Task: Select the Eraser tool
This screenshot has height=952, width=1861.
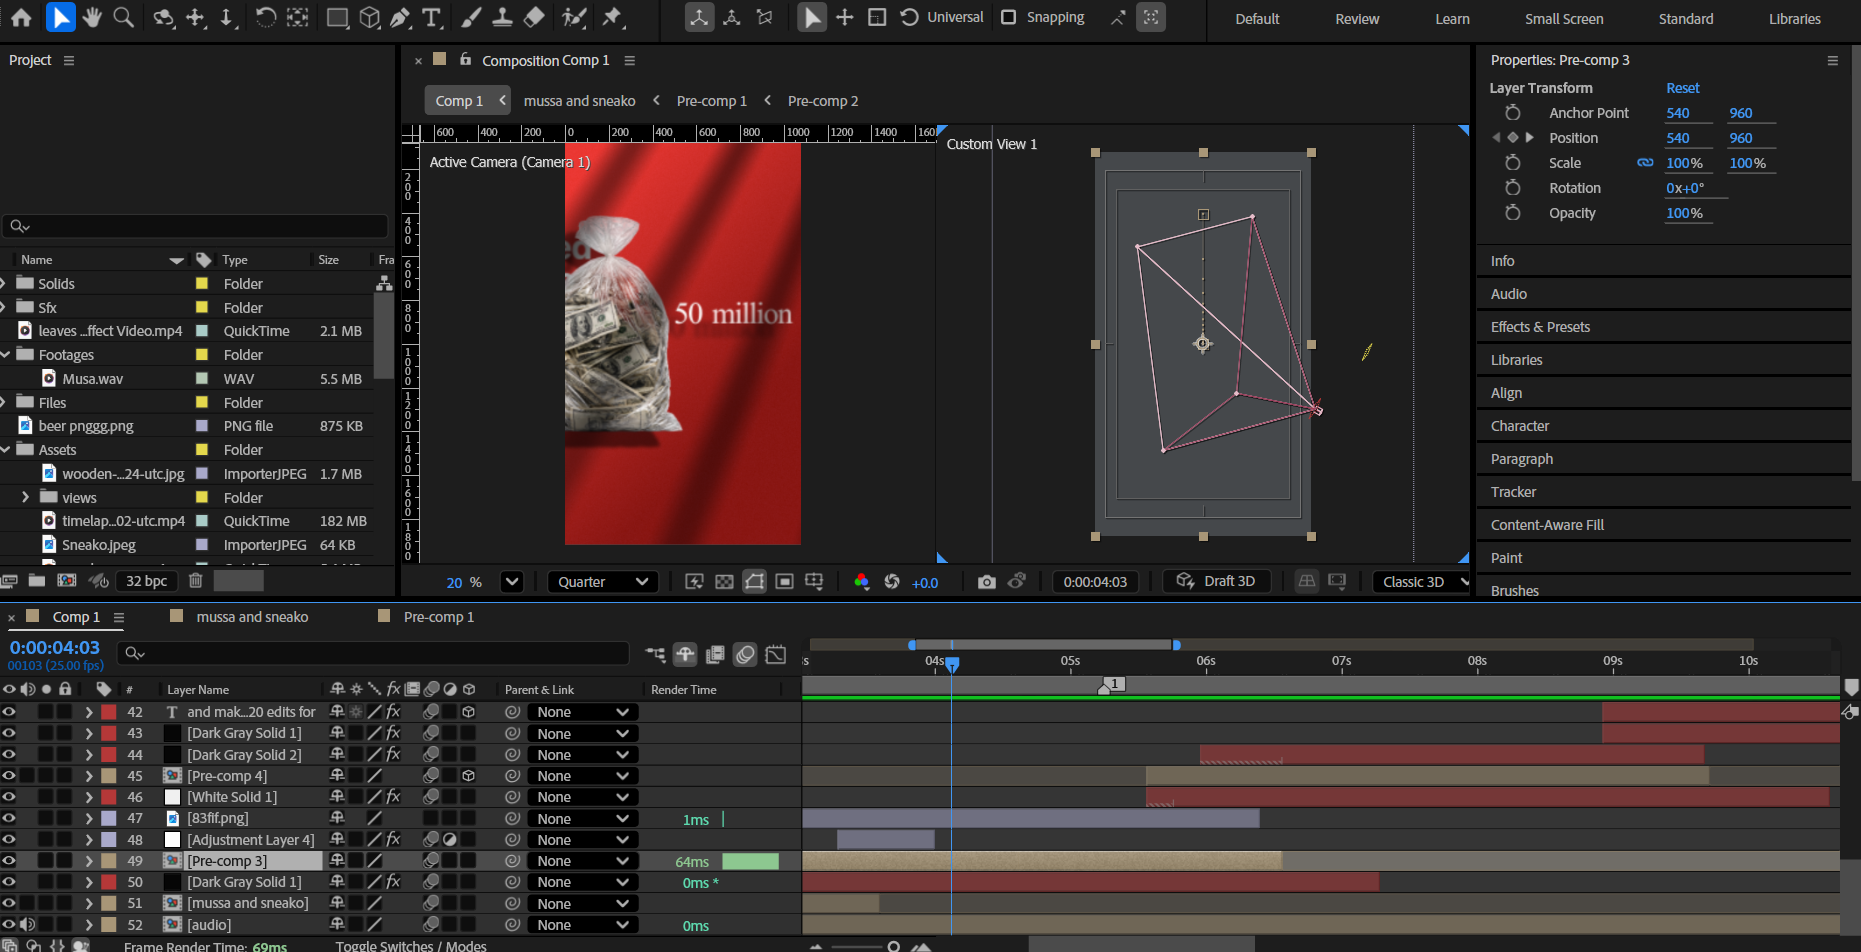Action: (x=535, y=17)
